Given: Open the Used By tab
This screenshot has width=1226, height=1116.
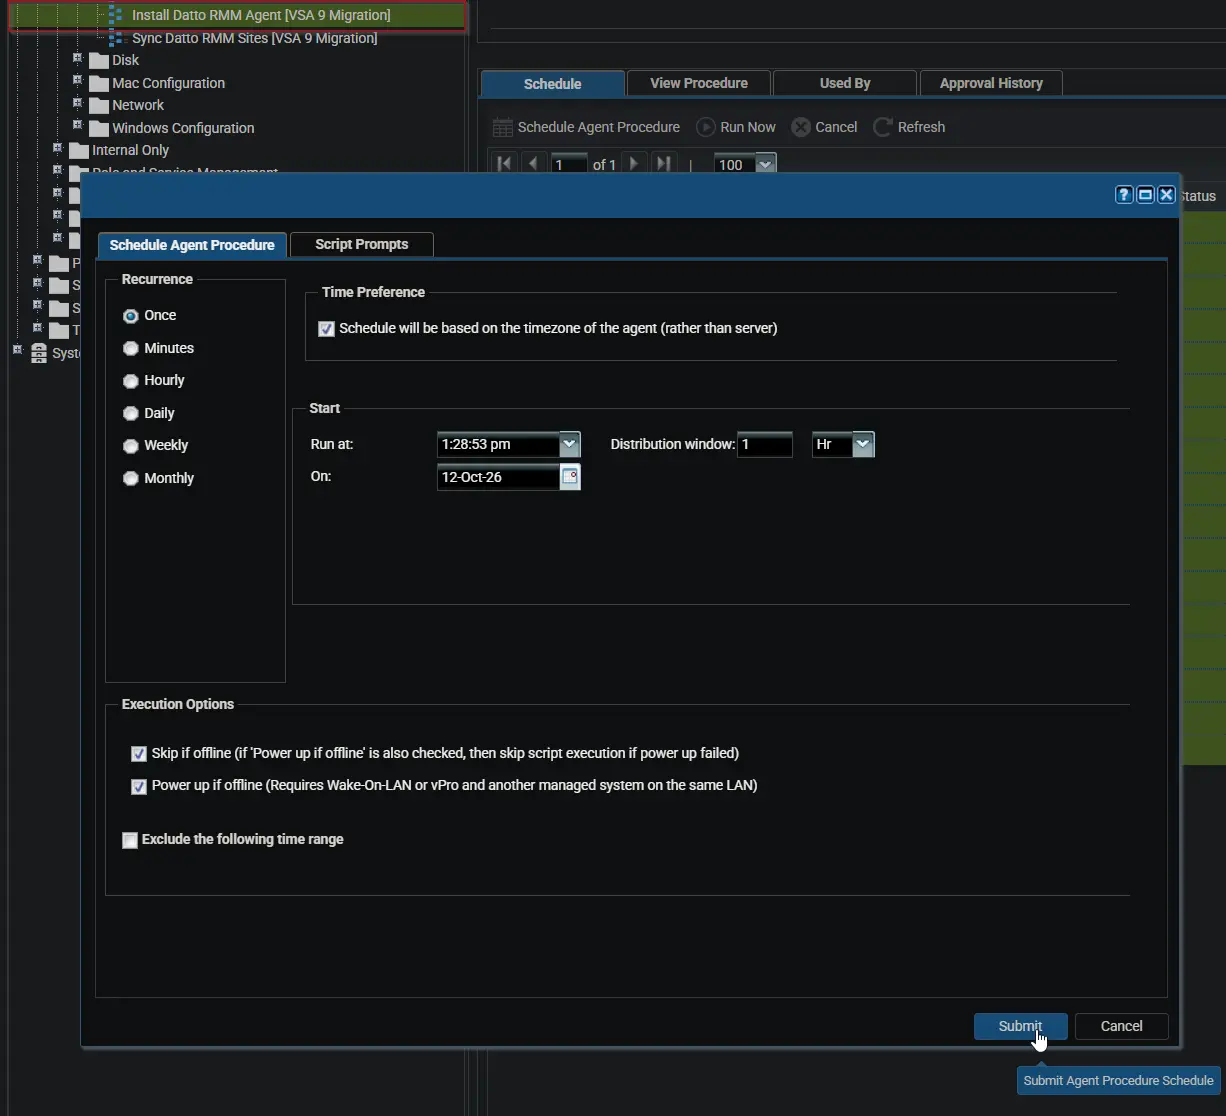Looking at the screenshot, I should (x=845, y=83).
